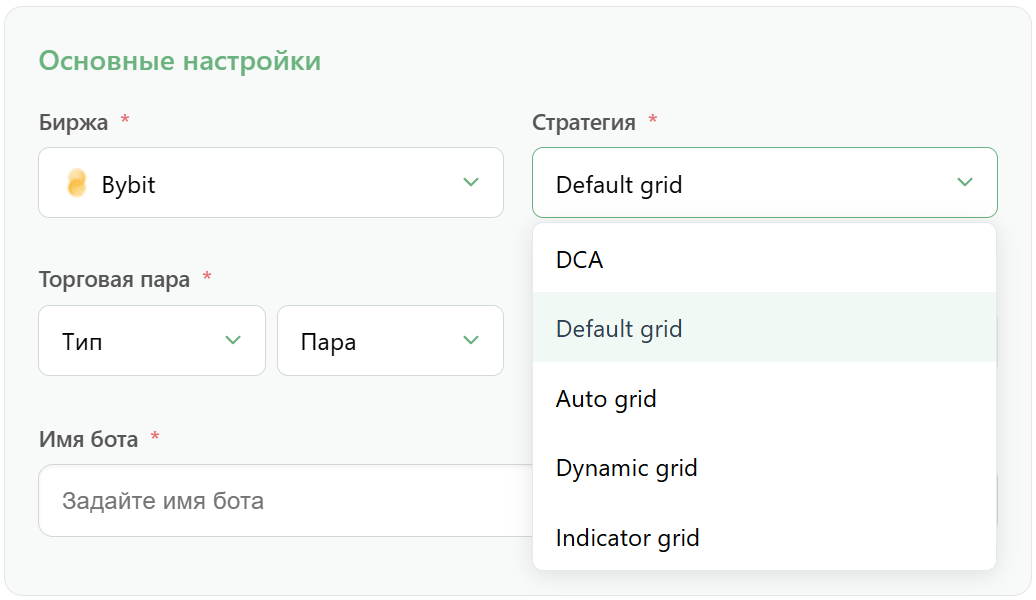Click the Торговая пара label
The height and width of the screenshot is (600, 1036).
point(114,280)
